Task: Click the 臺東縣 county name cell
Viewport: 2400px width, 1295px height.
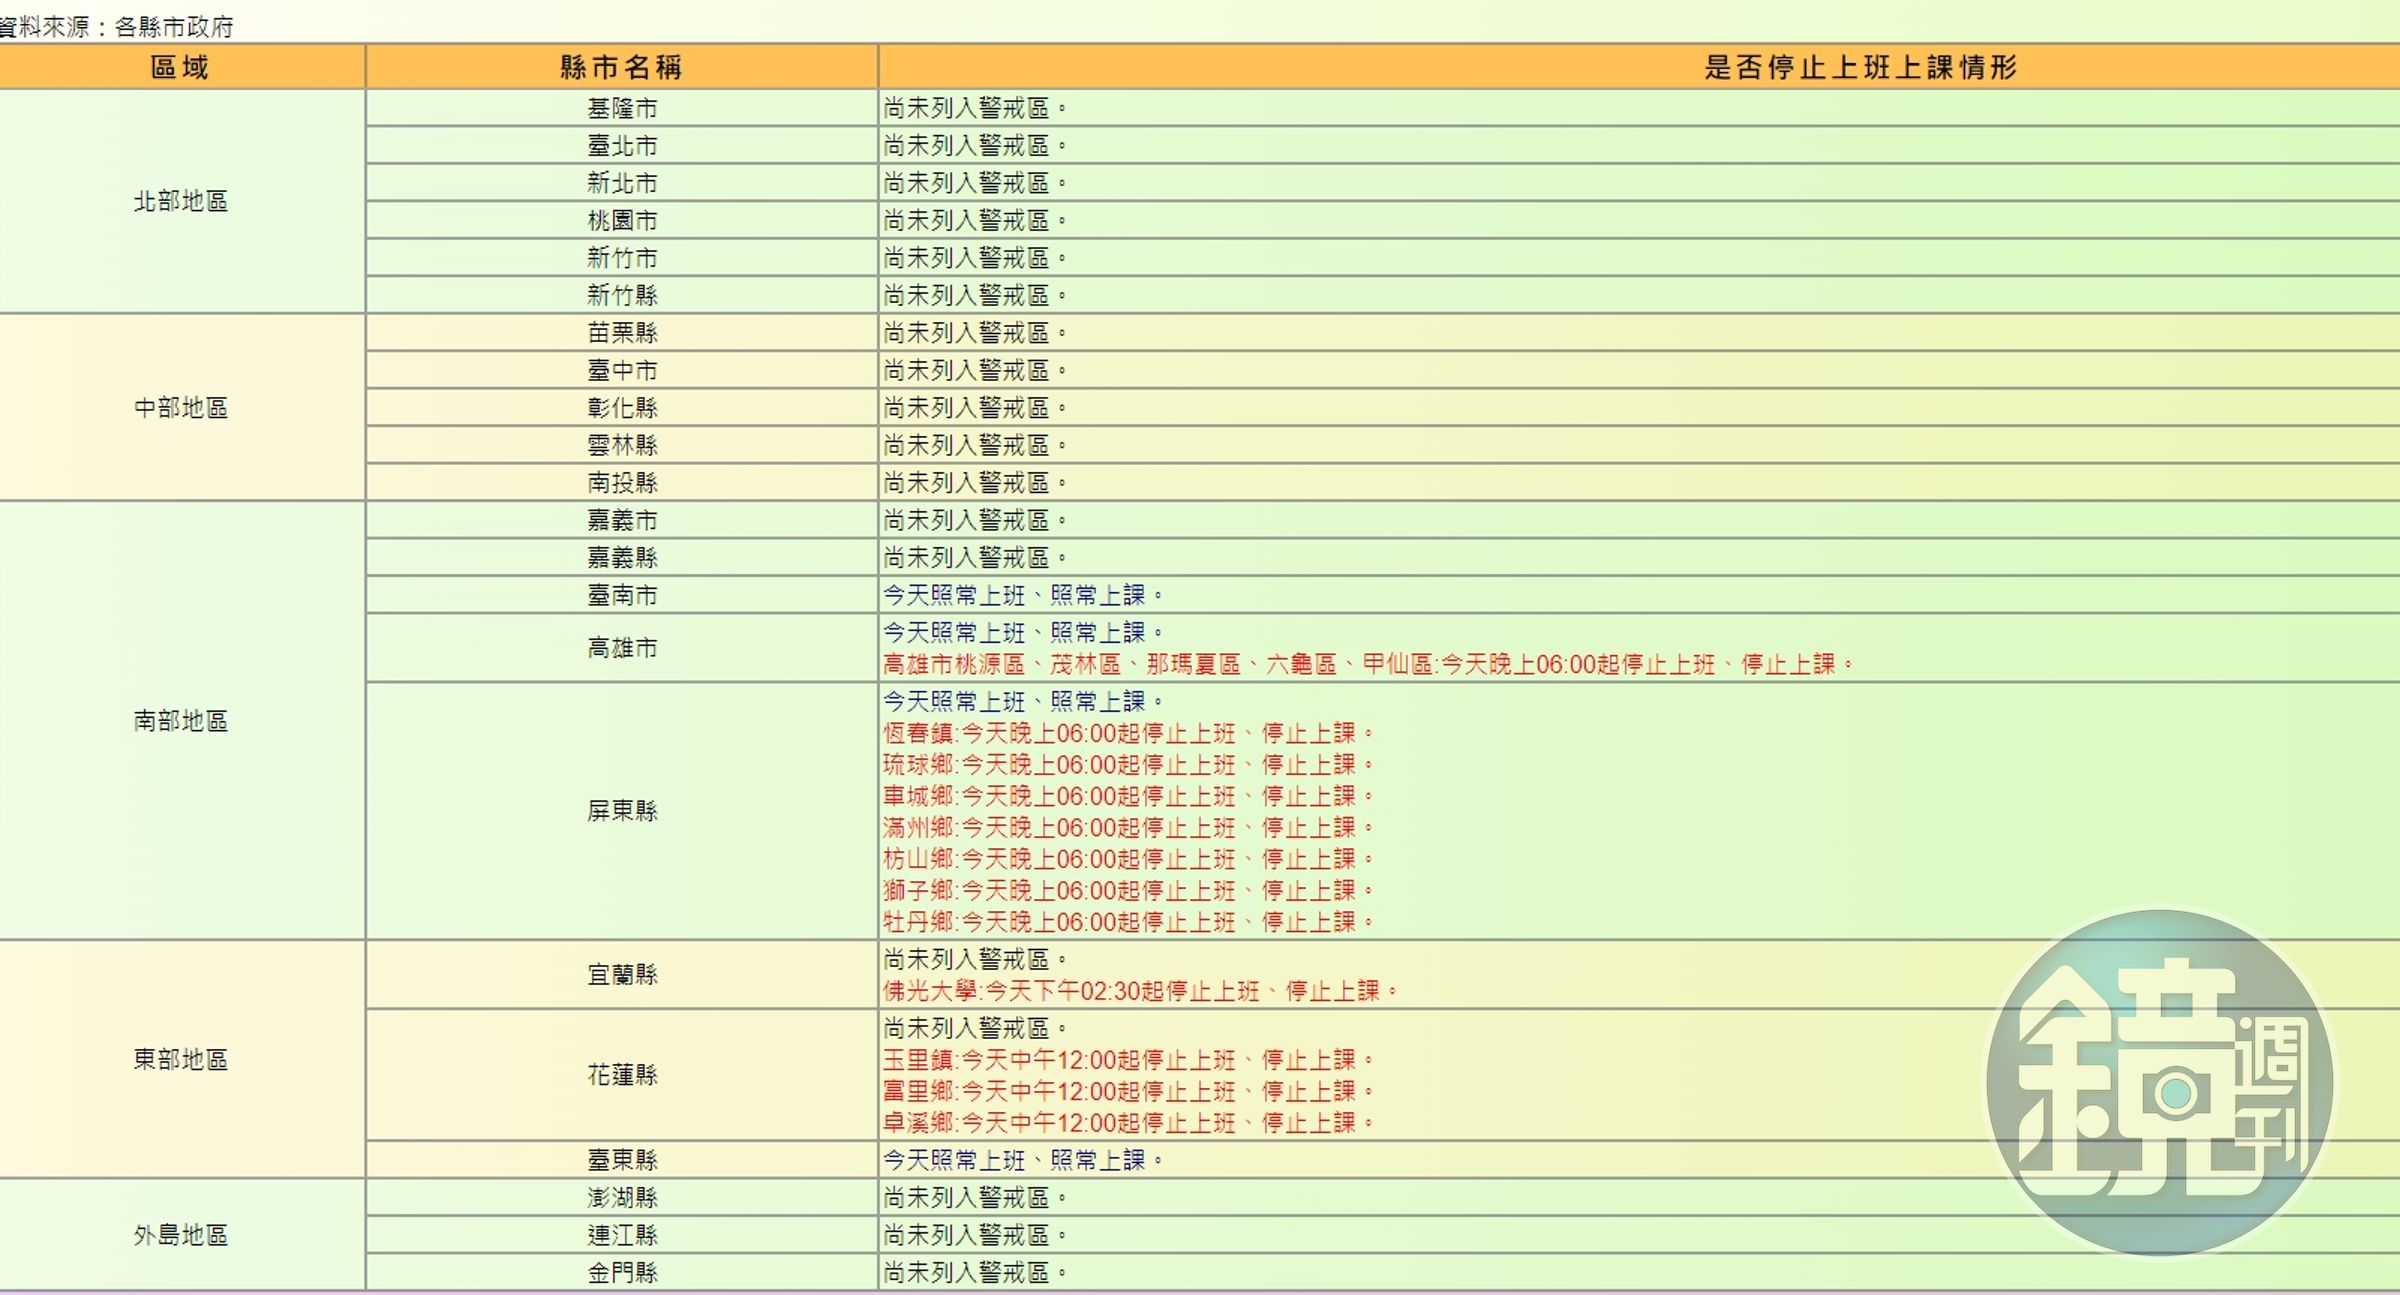Action: coord(622,1160)
